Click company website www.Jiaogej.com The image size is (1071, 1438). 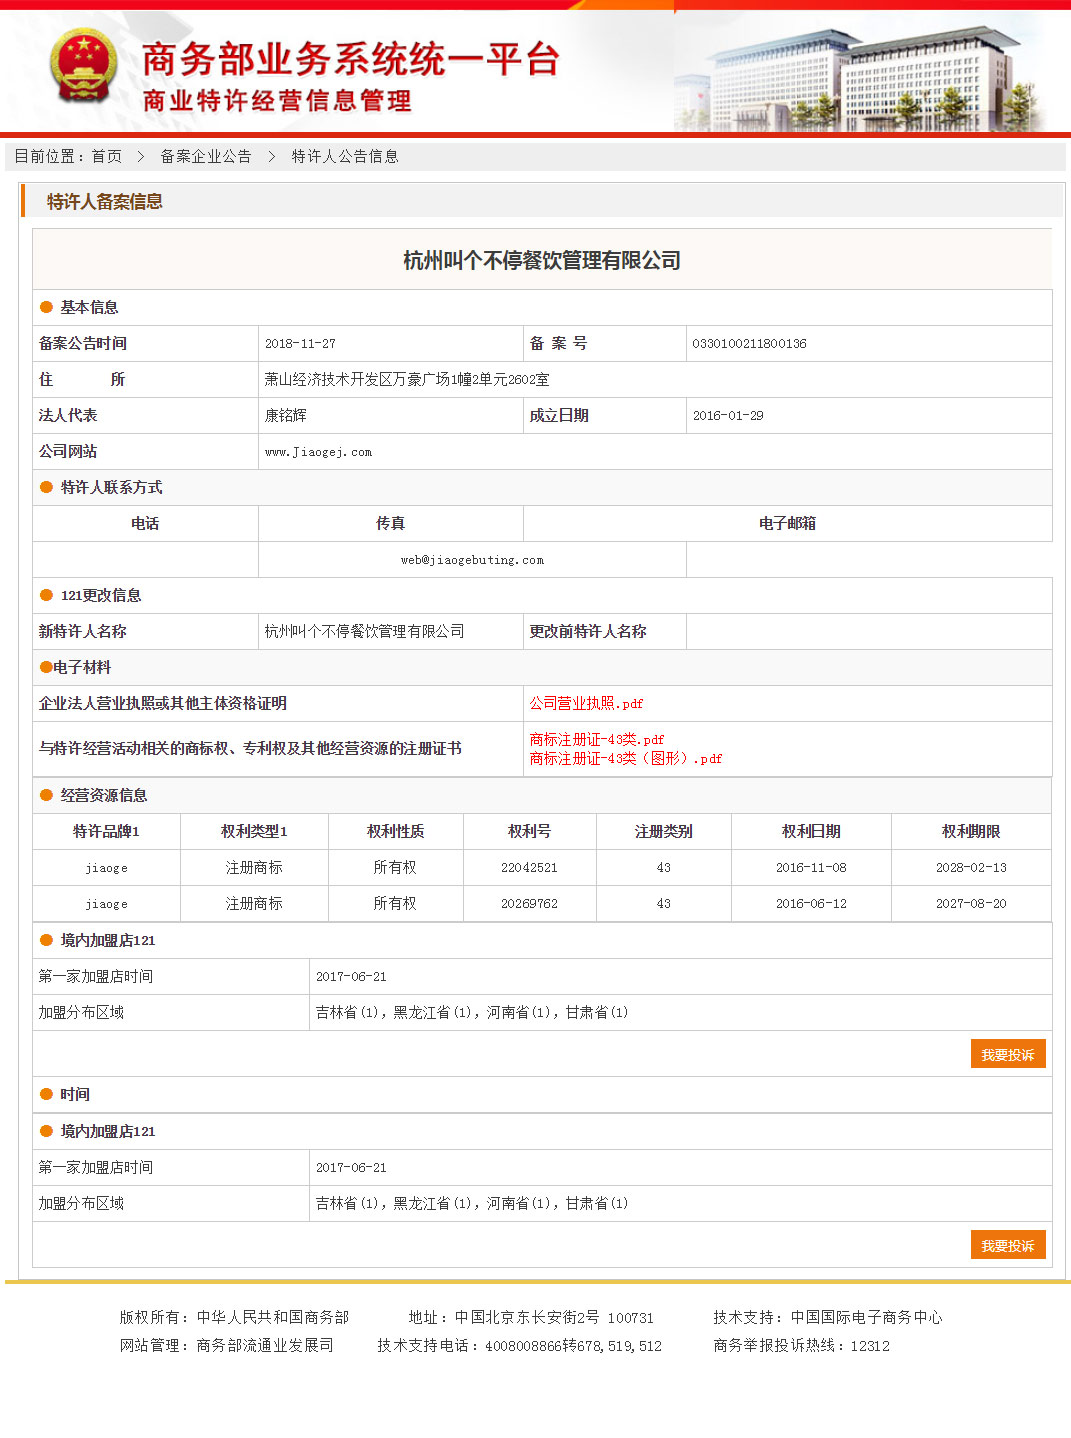[x=318, y=452]
